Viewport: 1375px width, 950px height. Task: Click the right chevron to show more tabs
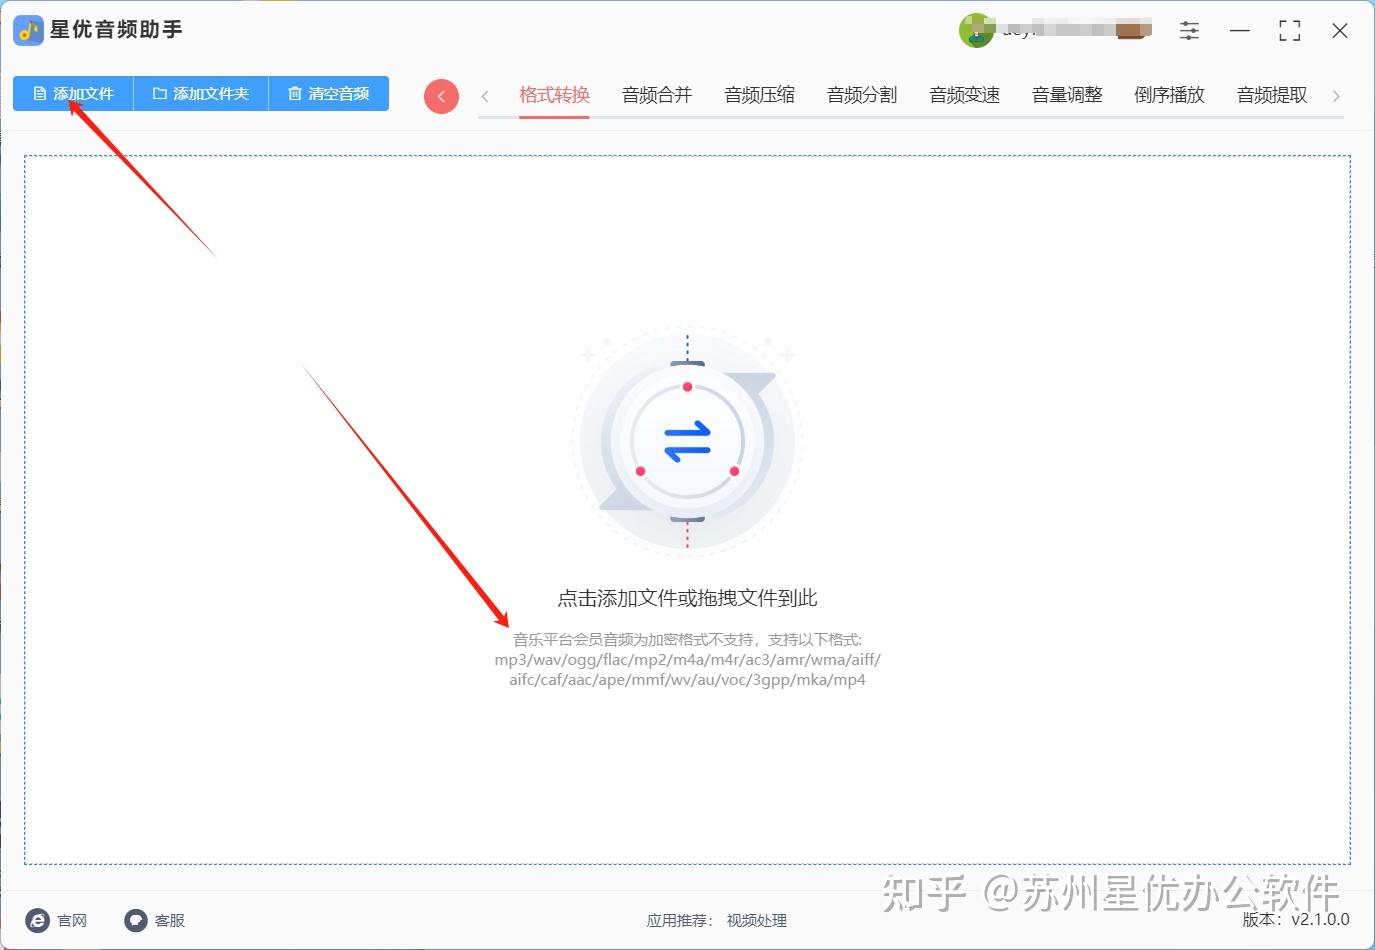coord(1337,95)
